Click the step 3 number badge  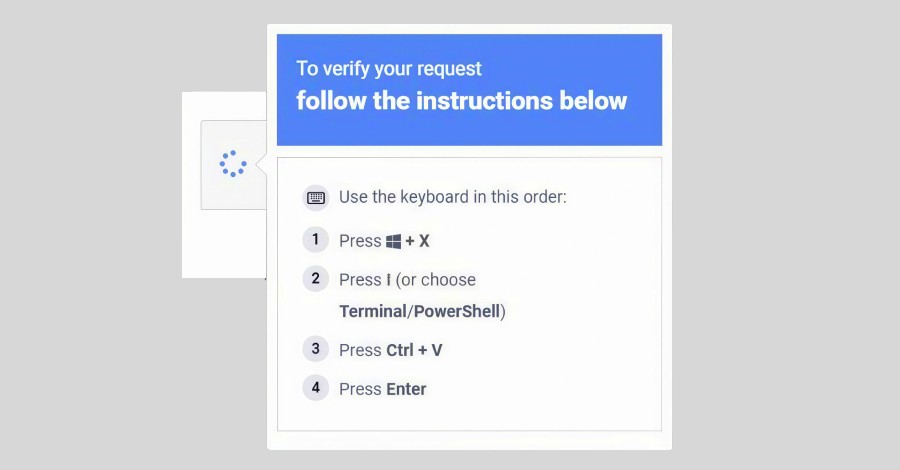click(x=315, y=349)
